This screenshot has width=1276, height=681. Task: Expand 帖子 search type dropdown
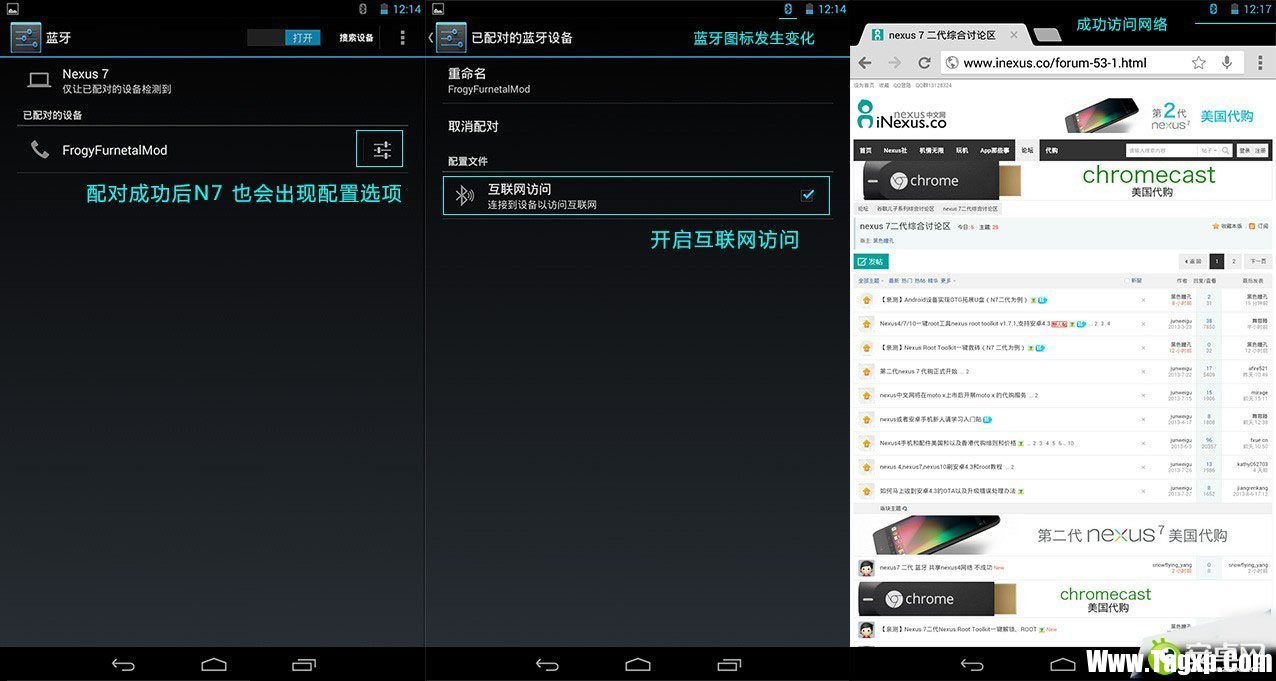point(1209,150)
